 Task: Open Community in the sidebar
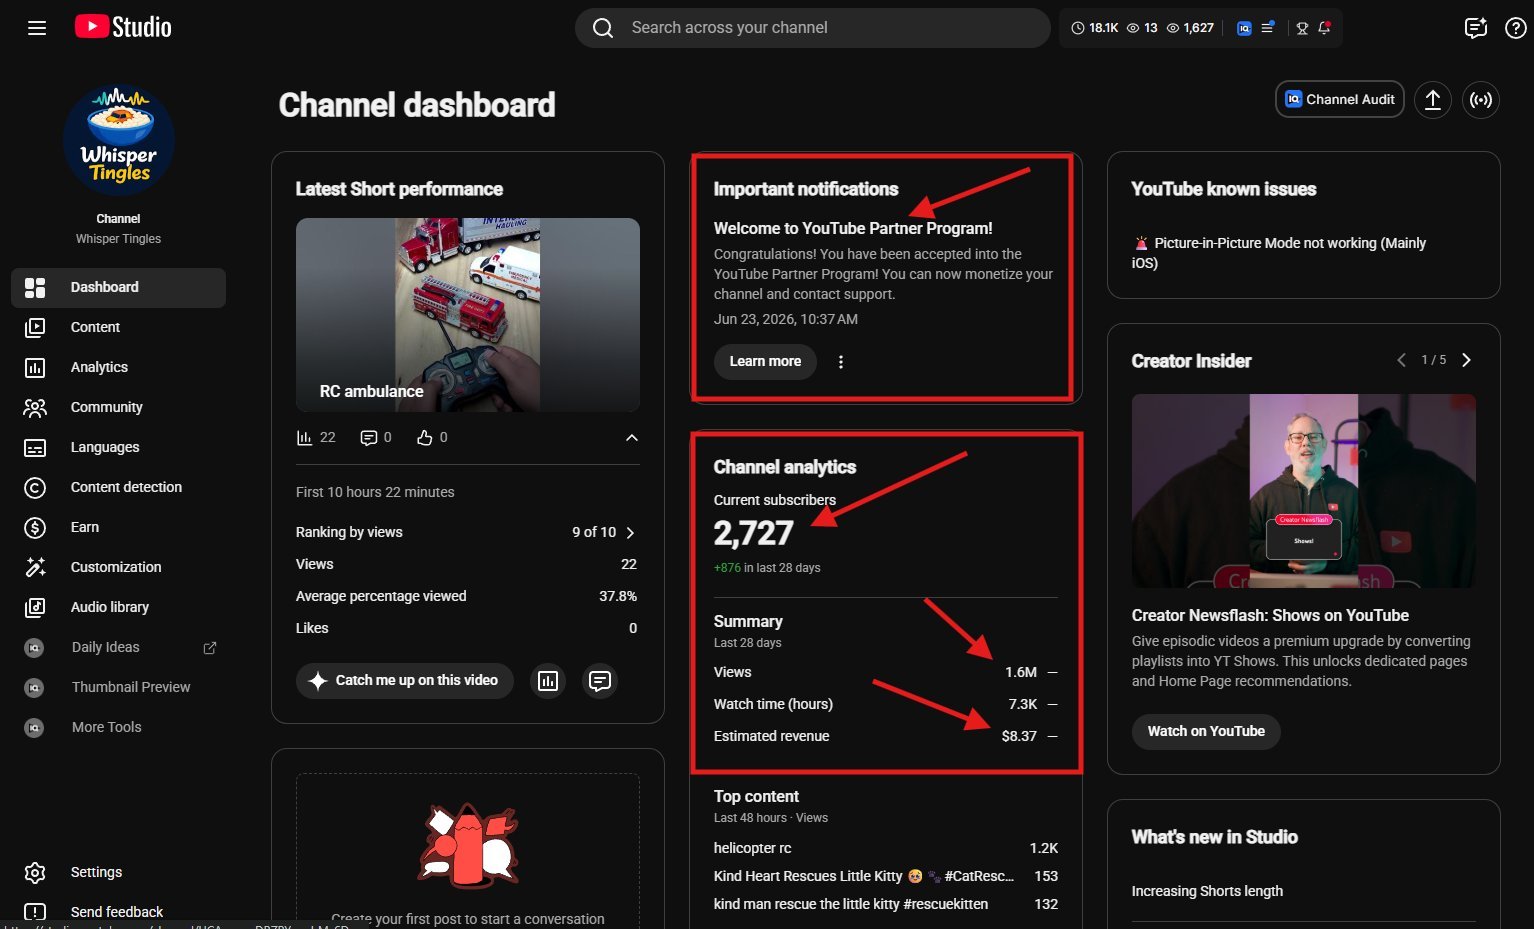click(x=118, y=408)
